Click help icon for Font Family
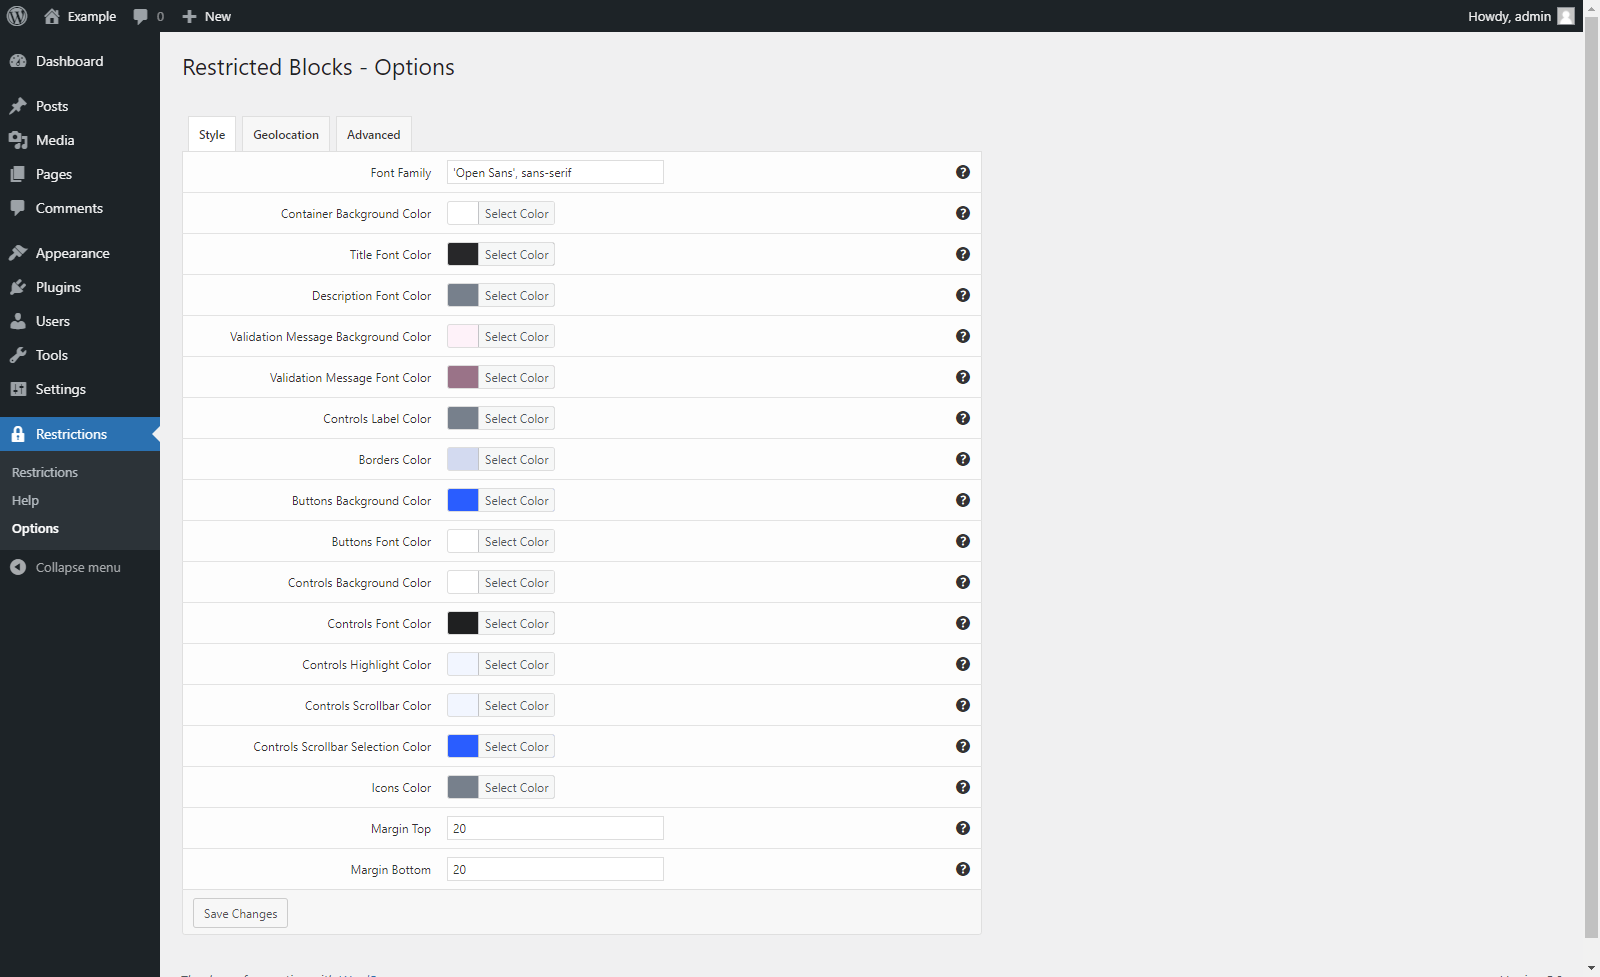Image resolution: width=1600 pixels, height=977 pixels. point(962,172)
